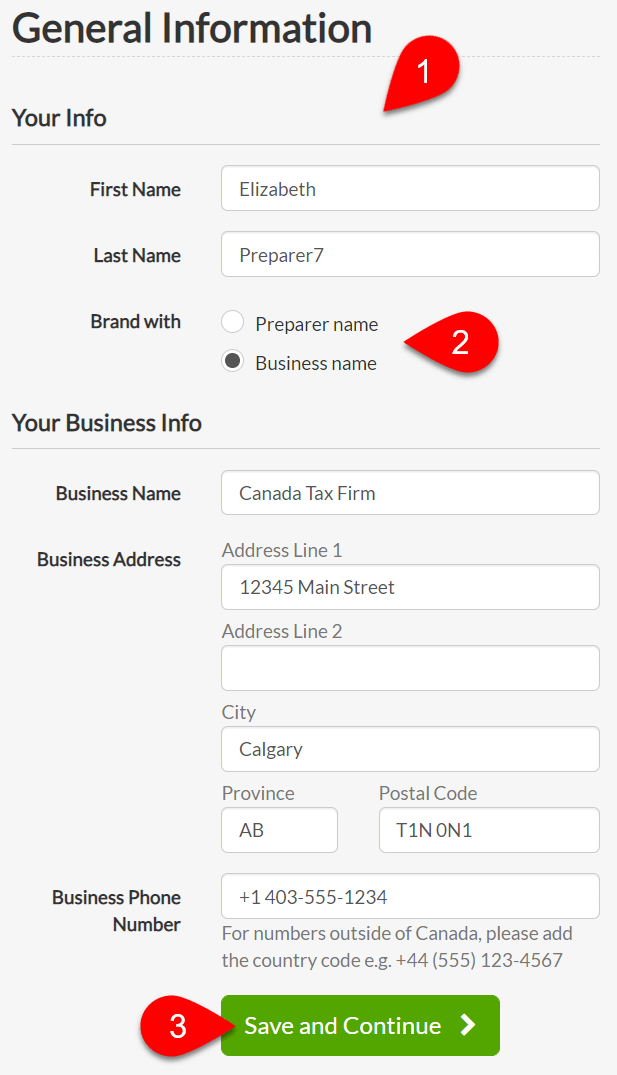Click the First Name field containing Elizabeth
This screenshot has width=617, height=1075.
410,188
